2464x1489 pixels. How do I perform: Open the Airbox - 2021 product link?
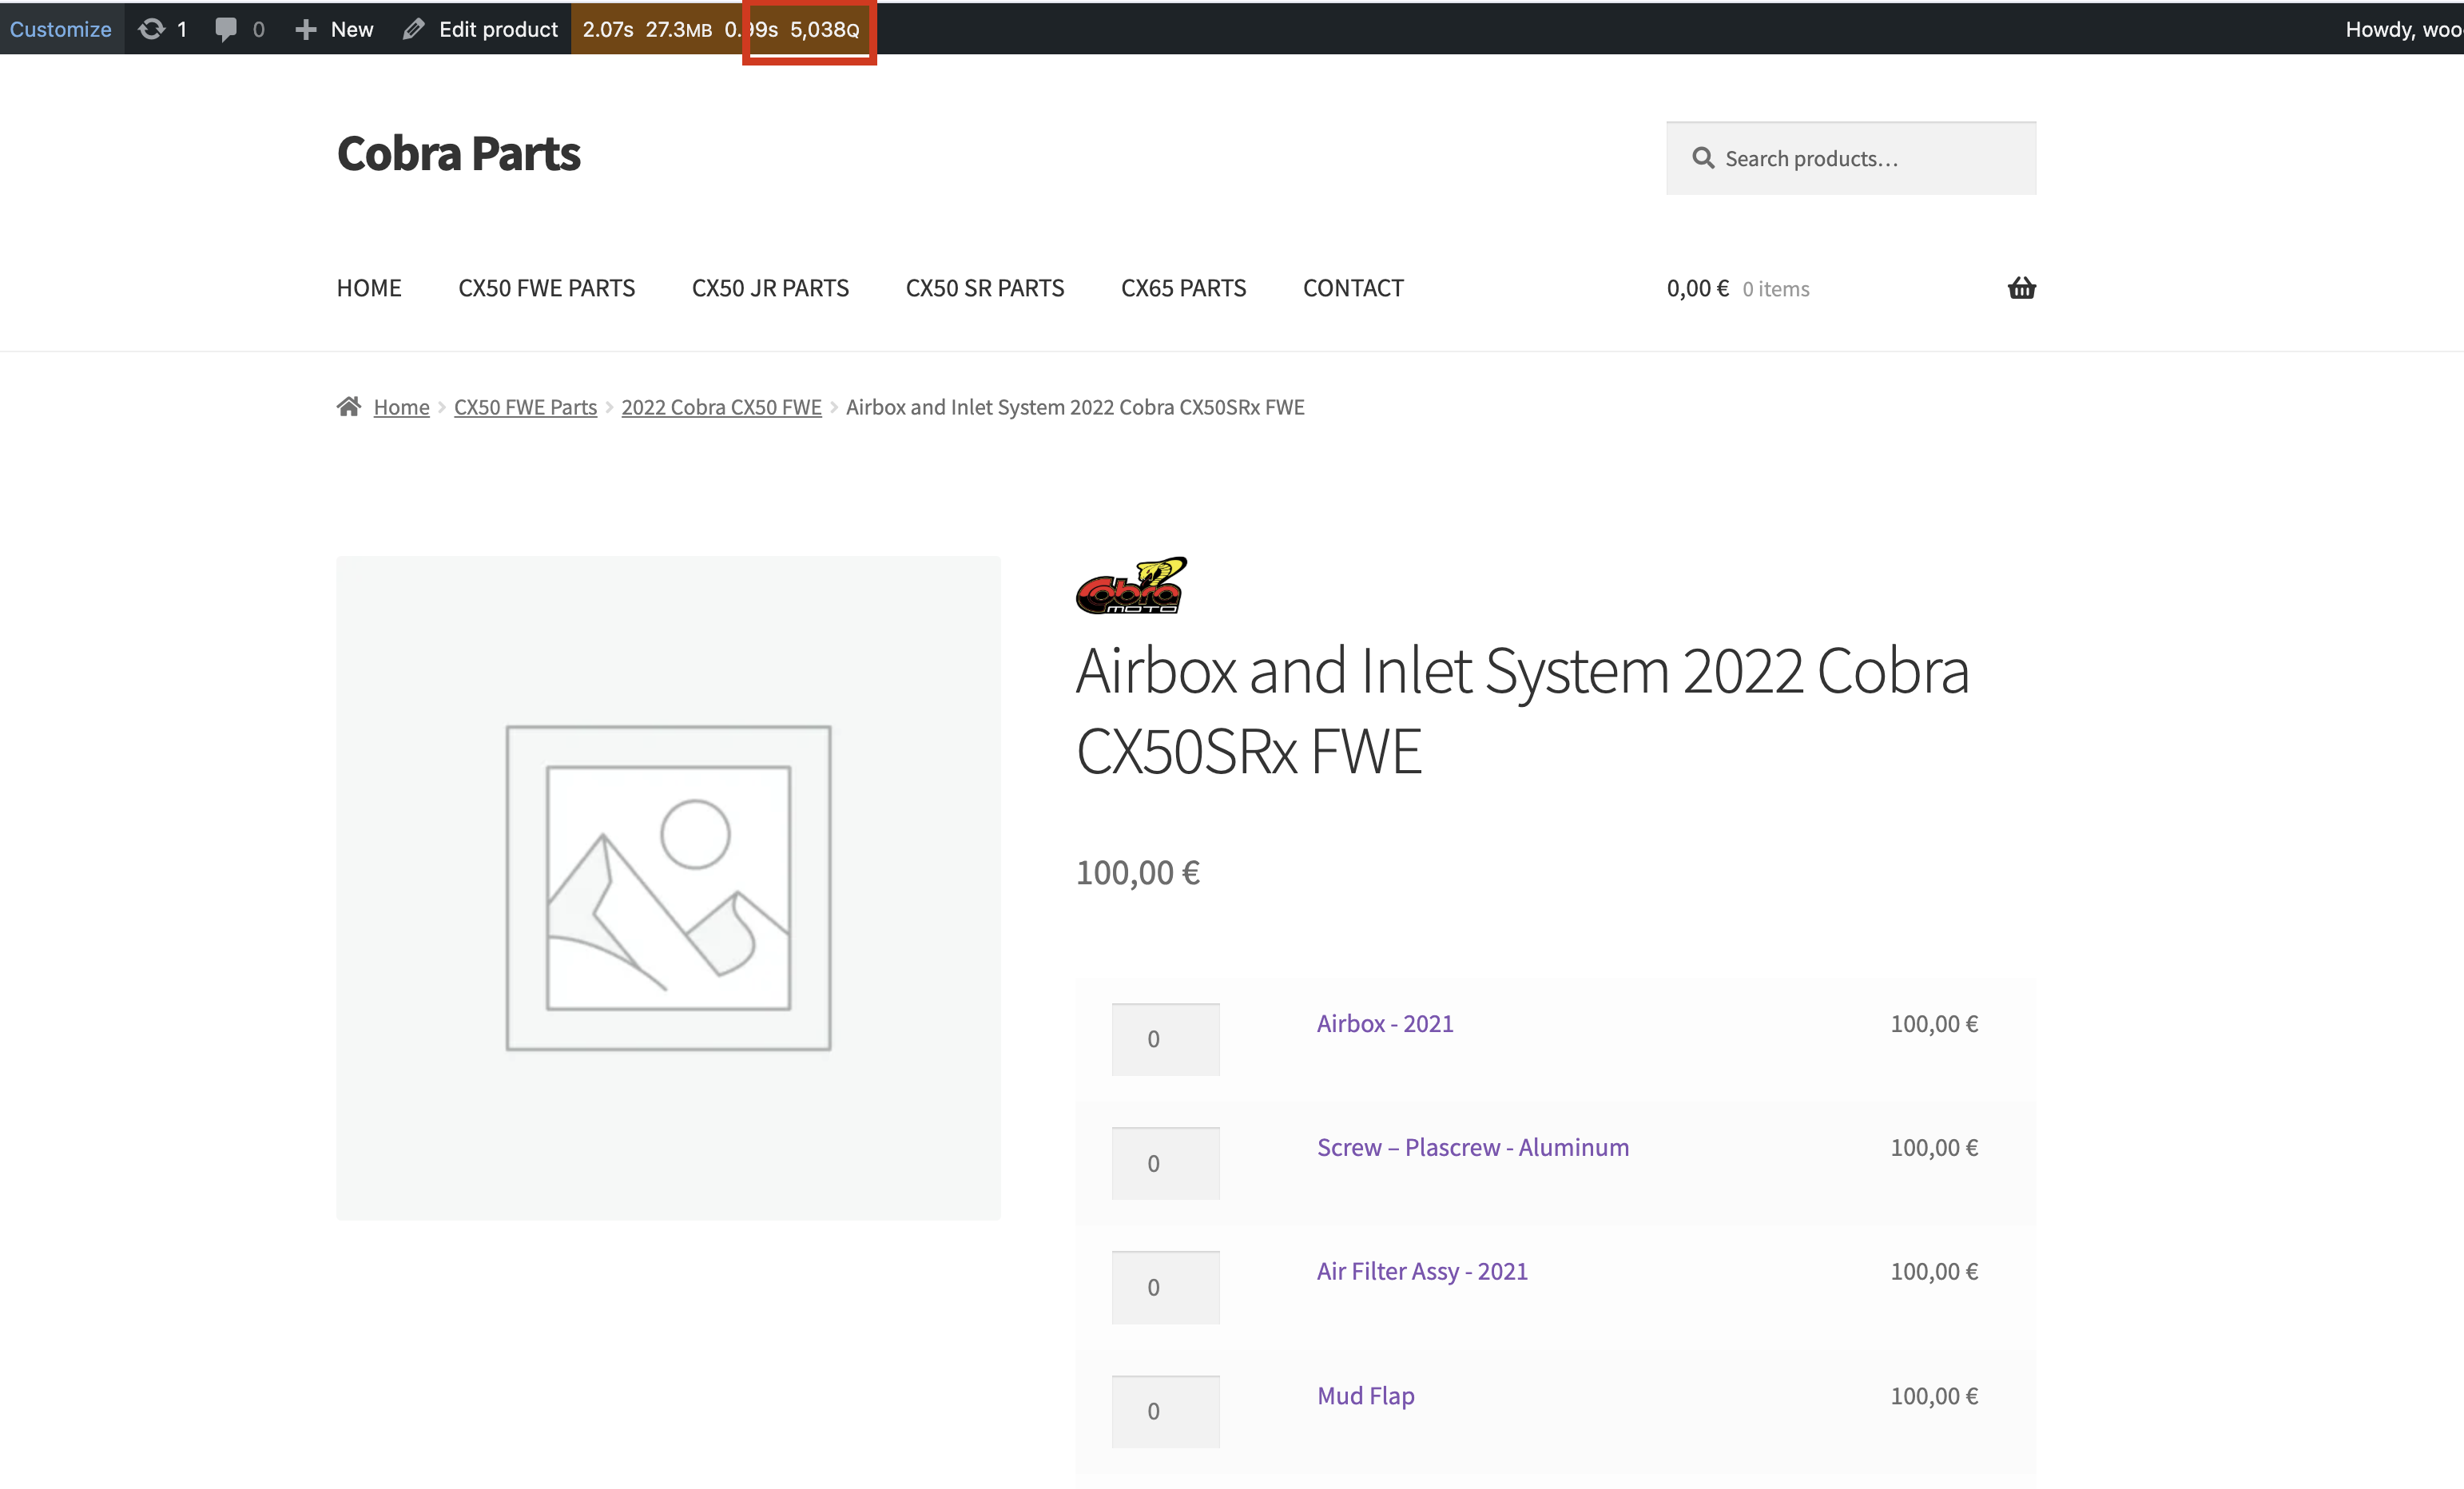coord(1384,1023)
